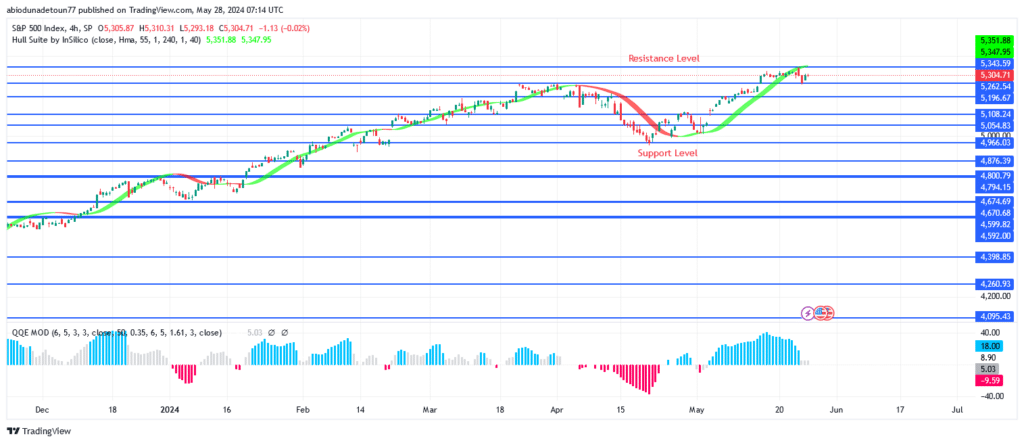Click the 4,674.69 price axis label
The height and width of the screenshot is (443, 1024).
point(995,201)
